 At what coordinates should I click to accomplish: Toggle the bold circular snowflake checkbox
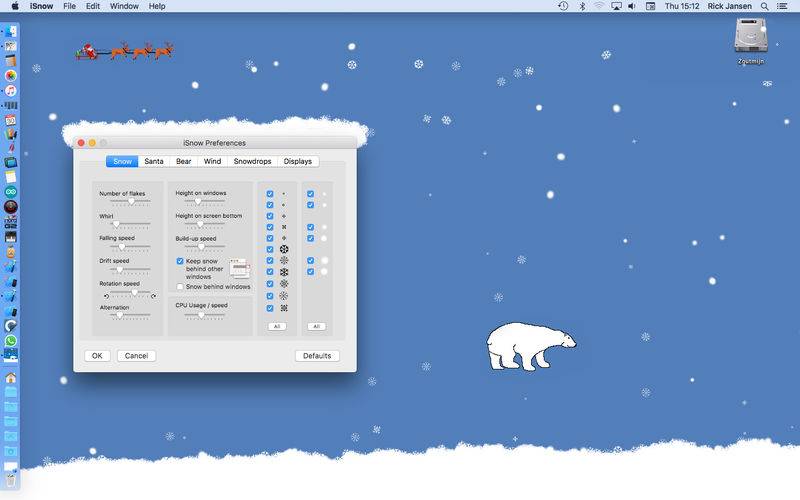pos(270,249)
